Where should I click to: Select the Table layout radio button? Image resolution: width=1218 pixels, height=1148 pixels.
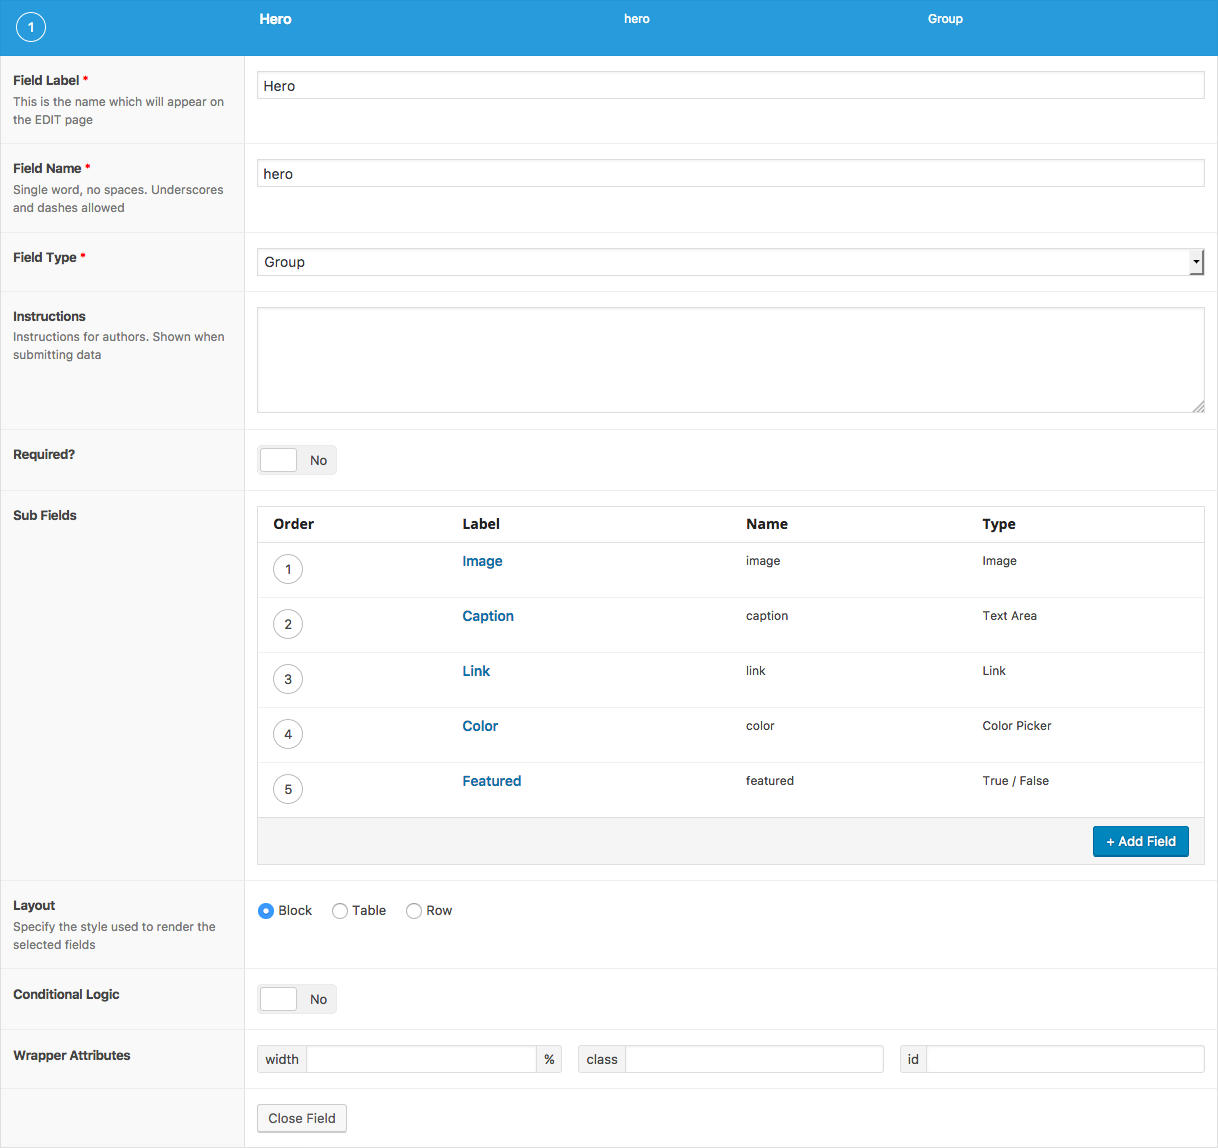tap(340, 911)
